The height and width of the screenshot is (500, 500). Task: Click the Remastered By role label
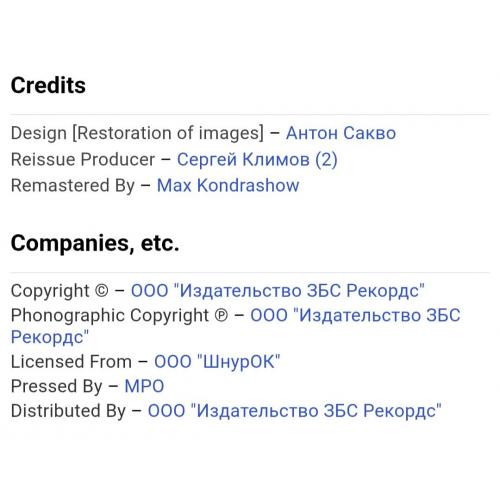[73, 186]
